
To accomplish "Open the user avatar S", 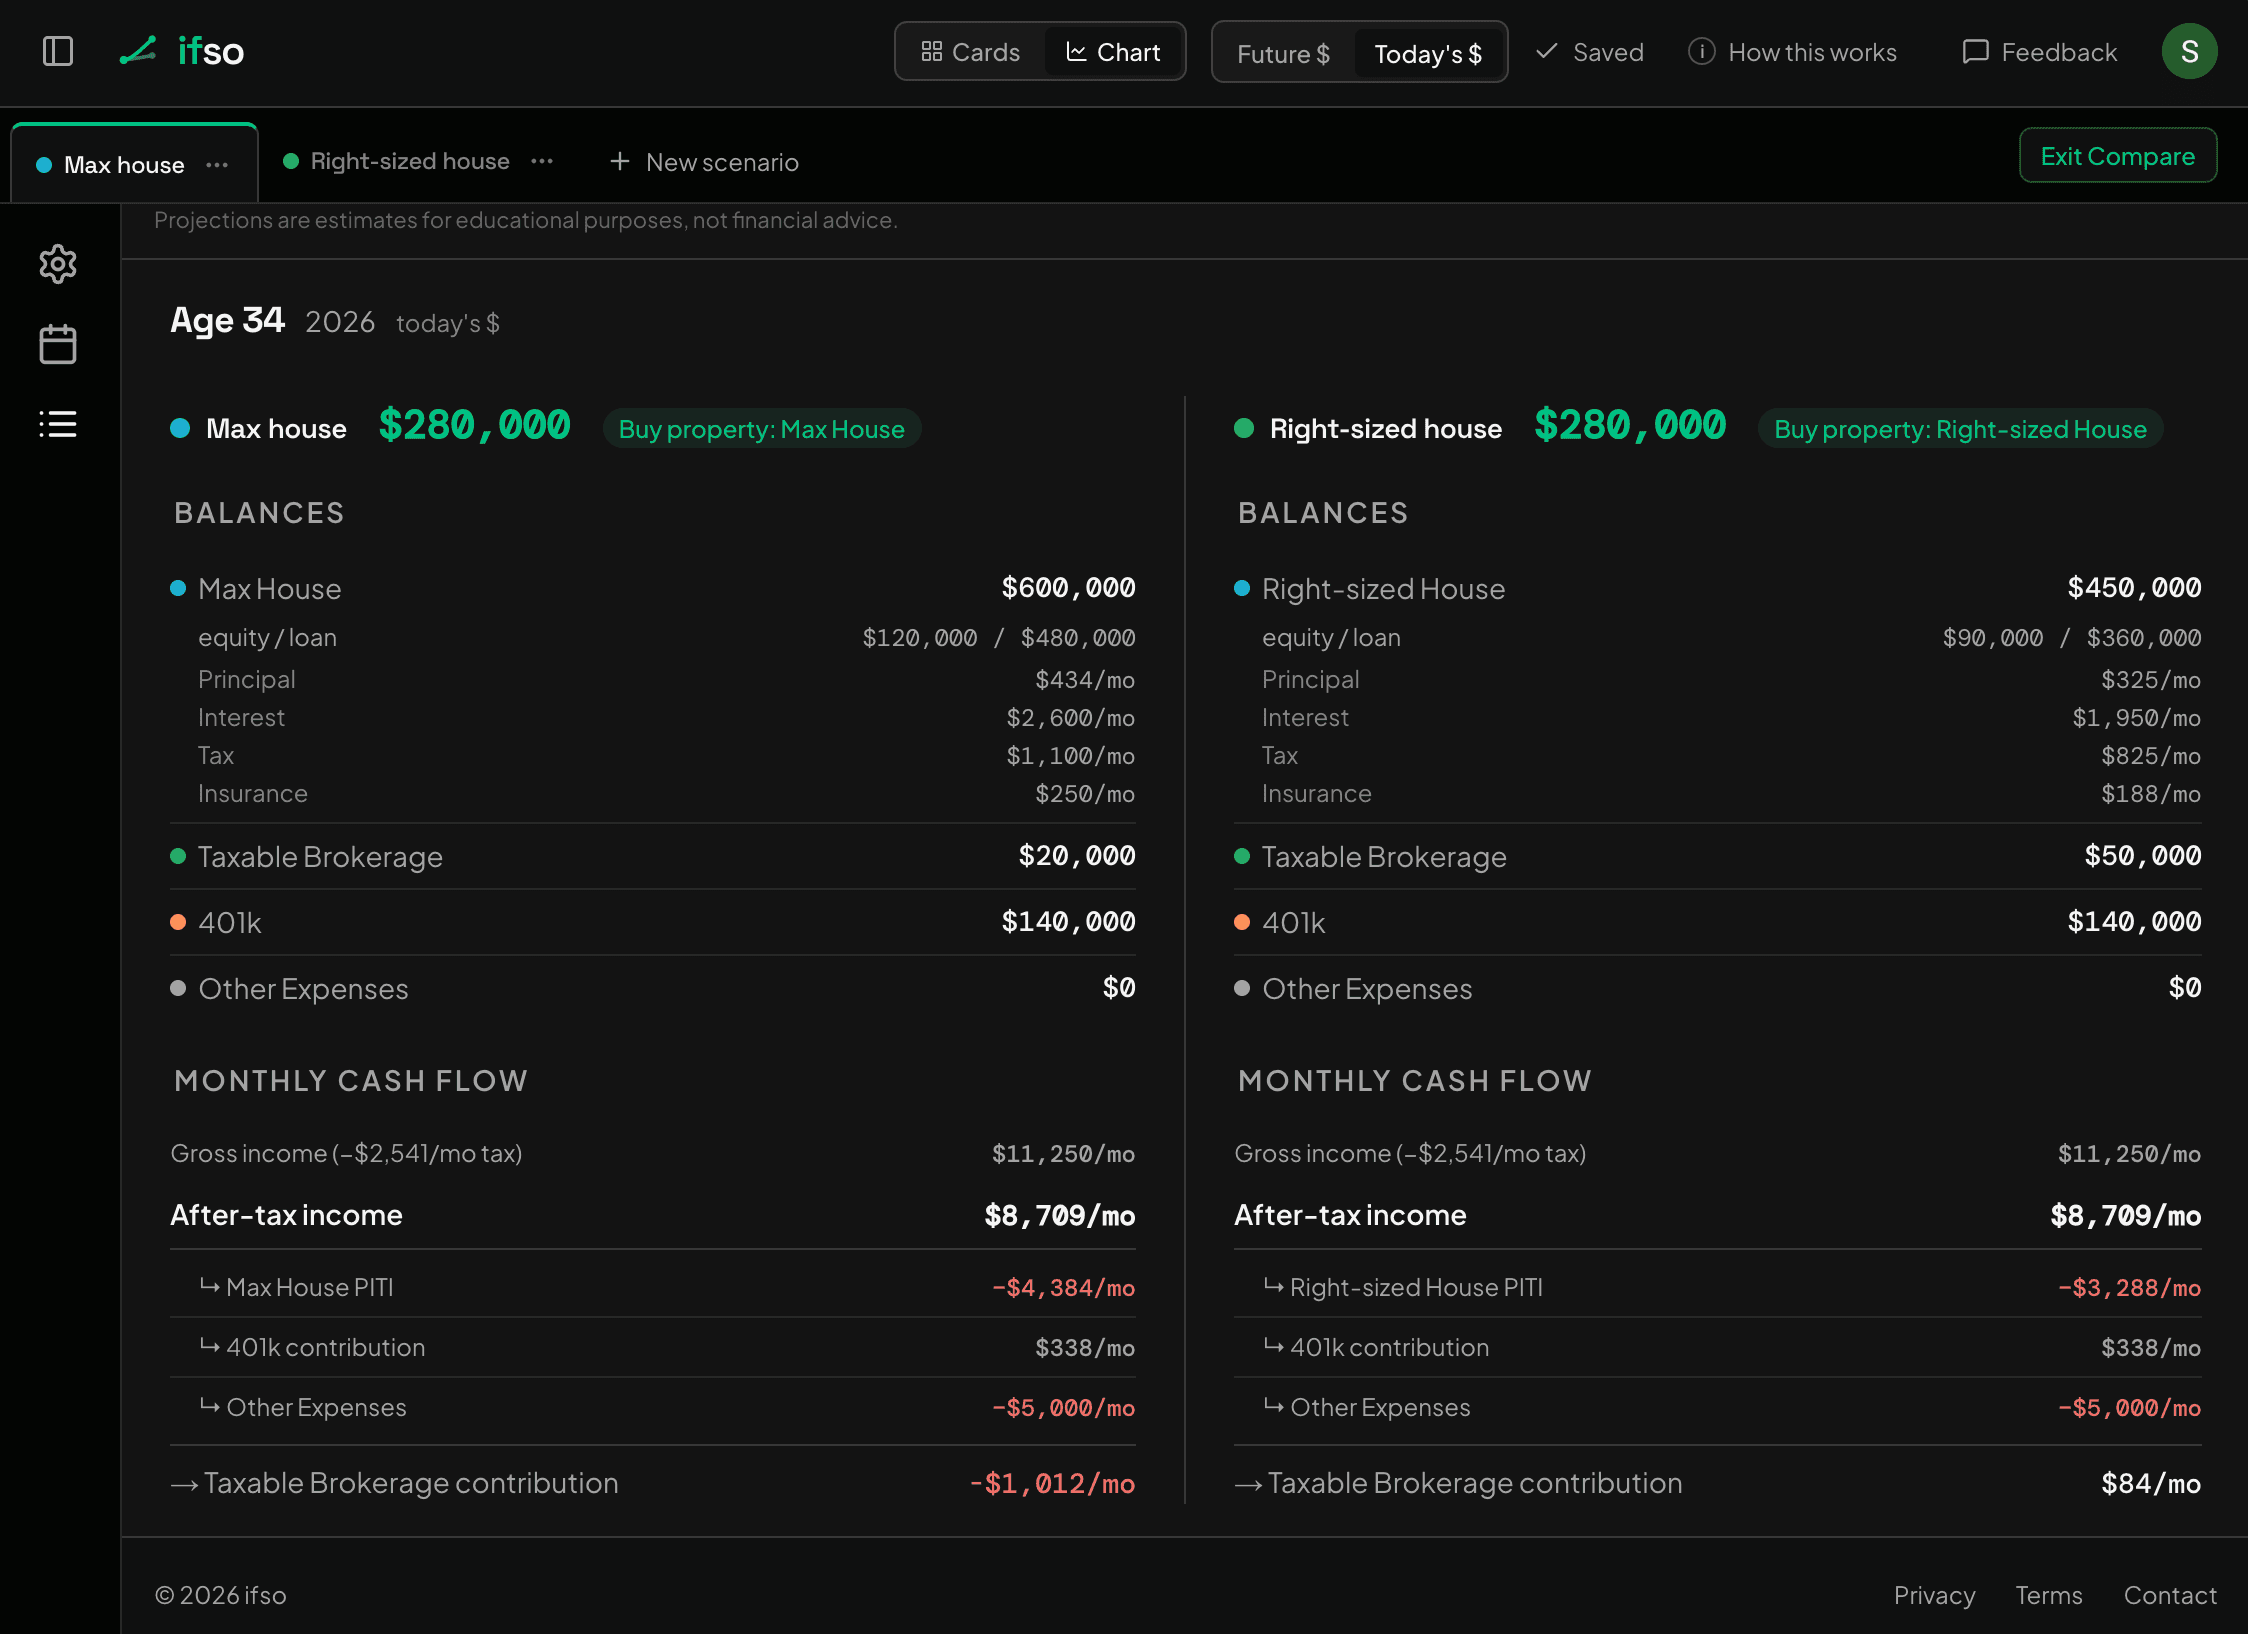I will pyautogui.click(x=2189, y=52).
